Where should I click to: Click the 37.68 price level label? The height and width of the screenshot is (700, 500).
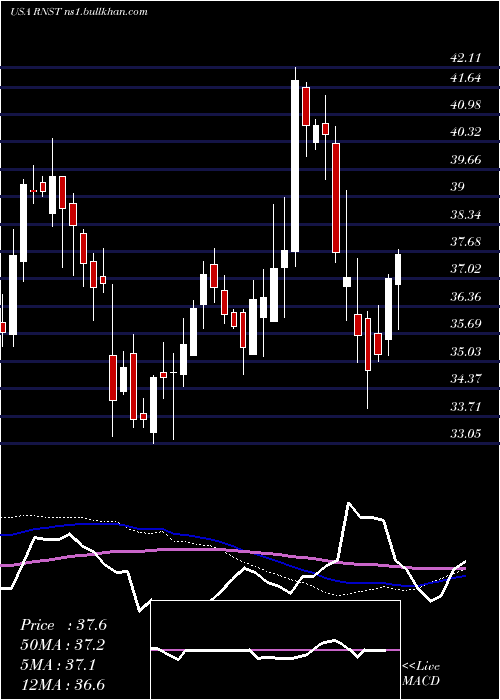(x=466, y=242)
